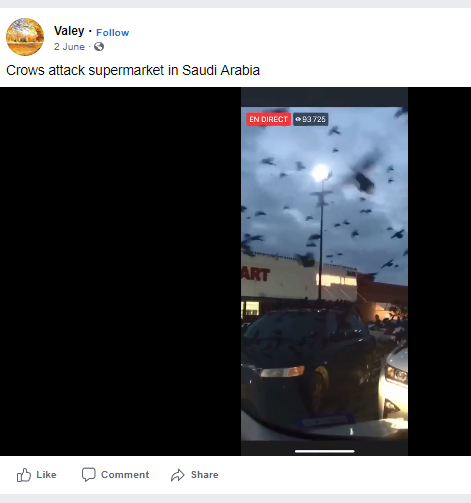Click the Share text label

tap(205, 475)
